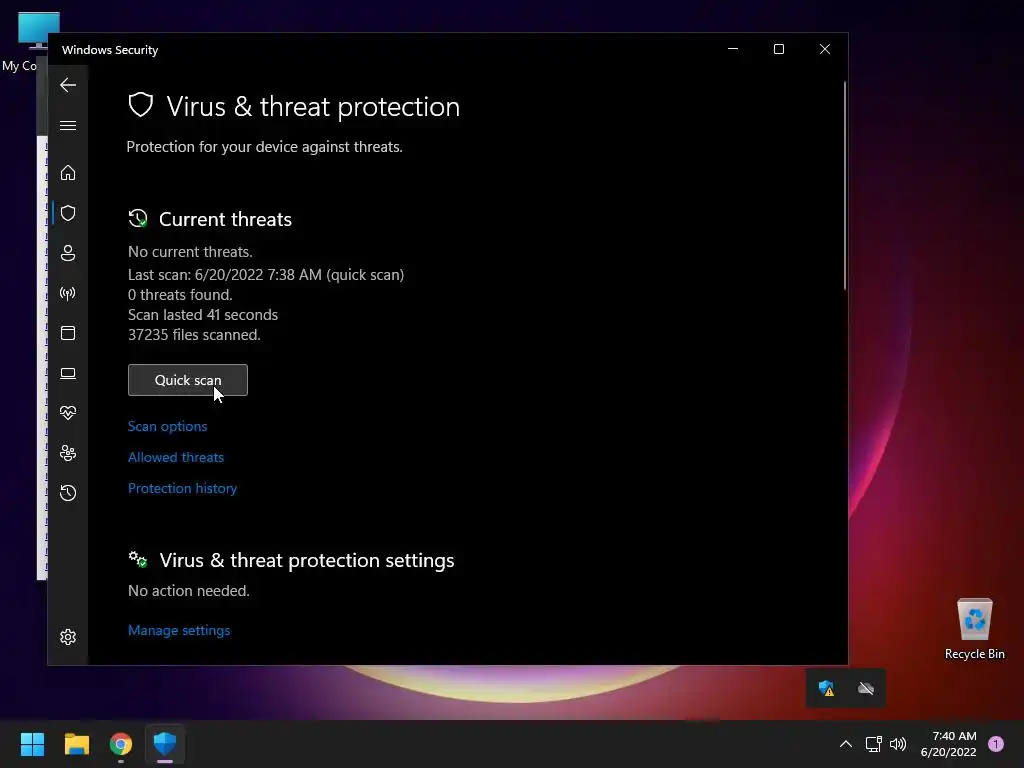The height and width of the screenshot is (768, 1024).
Task: Open the notification badge in the taskbar
Action: point(996,744)
